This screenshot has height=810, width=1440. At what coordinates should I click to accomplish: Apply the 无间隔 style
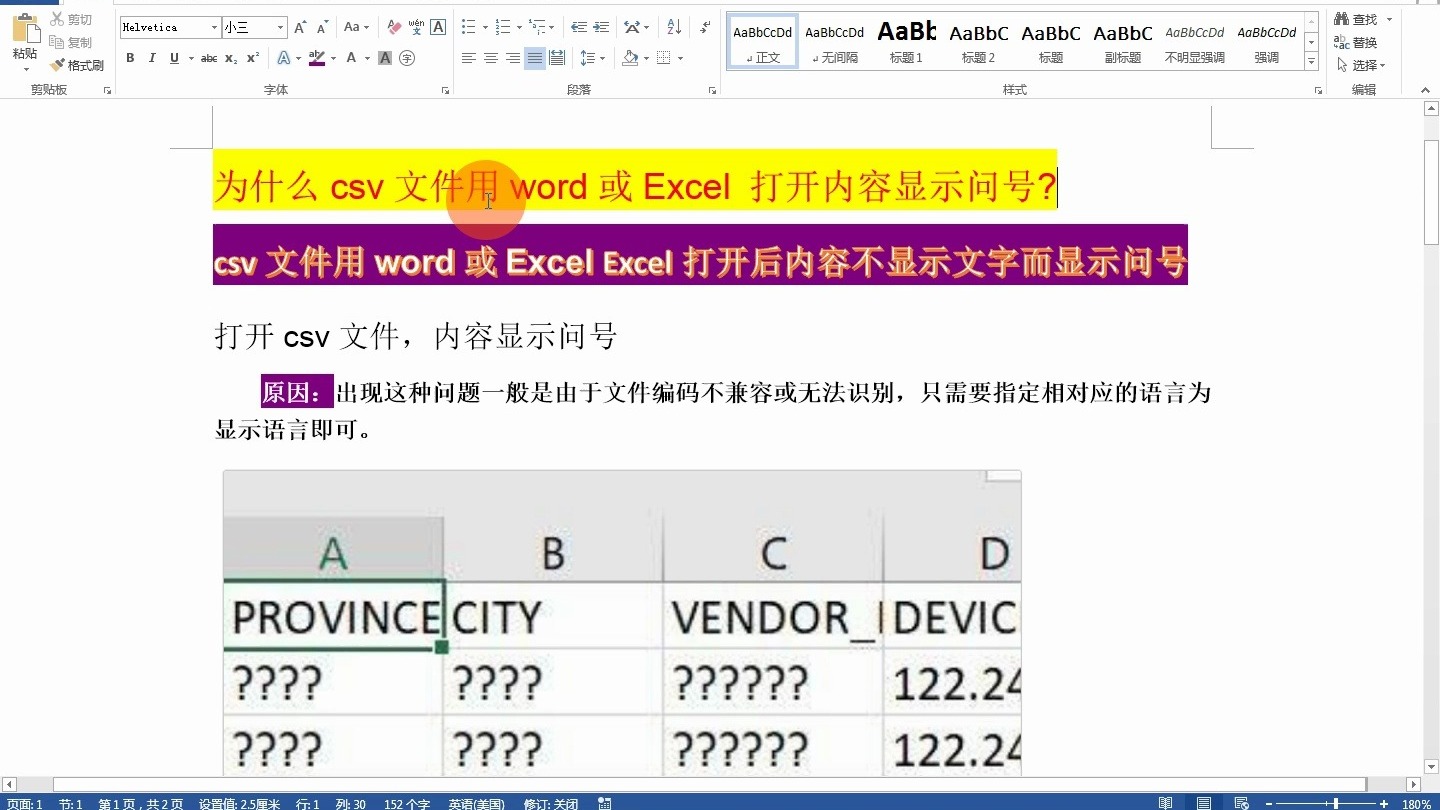(835, 41)
